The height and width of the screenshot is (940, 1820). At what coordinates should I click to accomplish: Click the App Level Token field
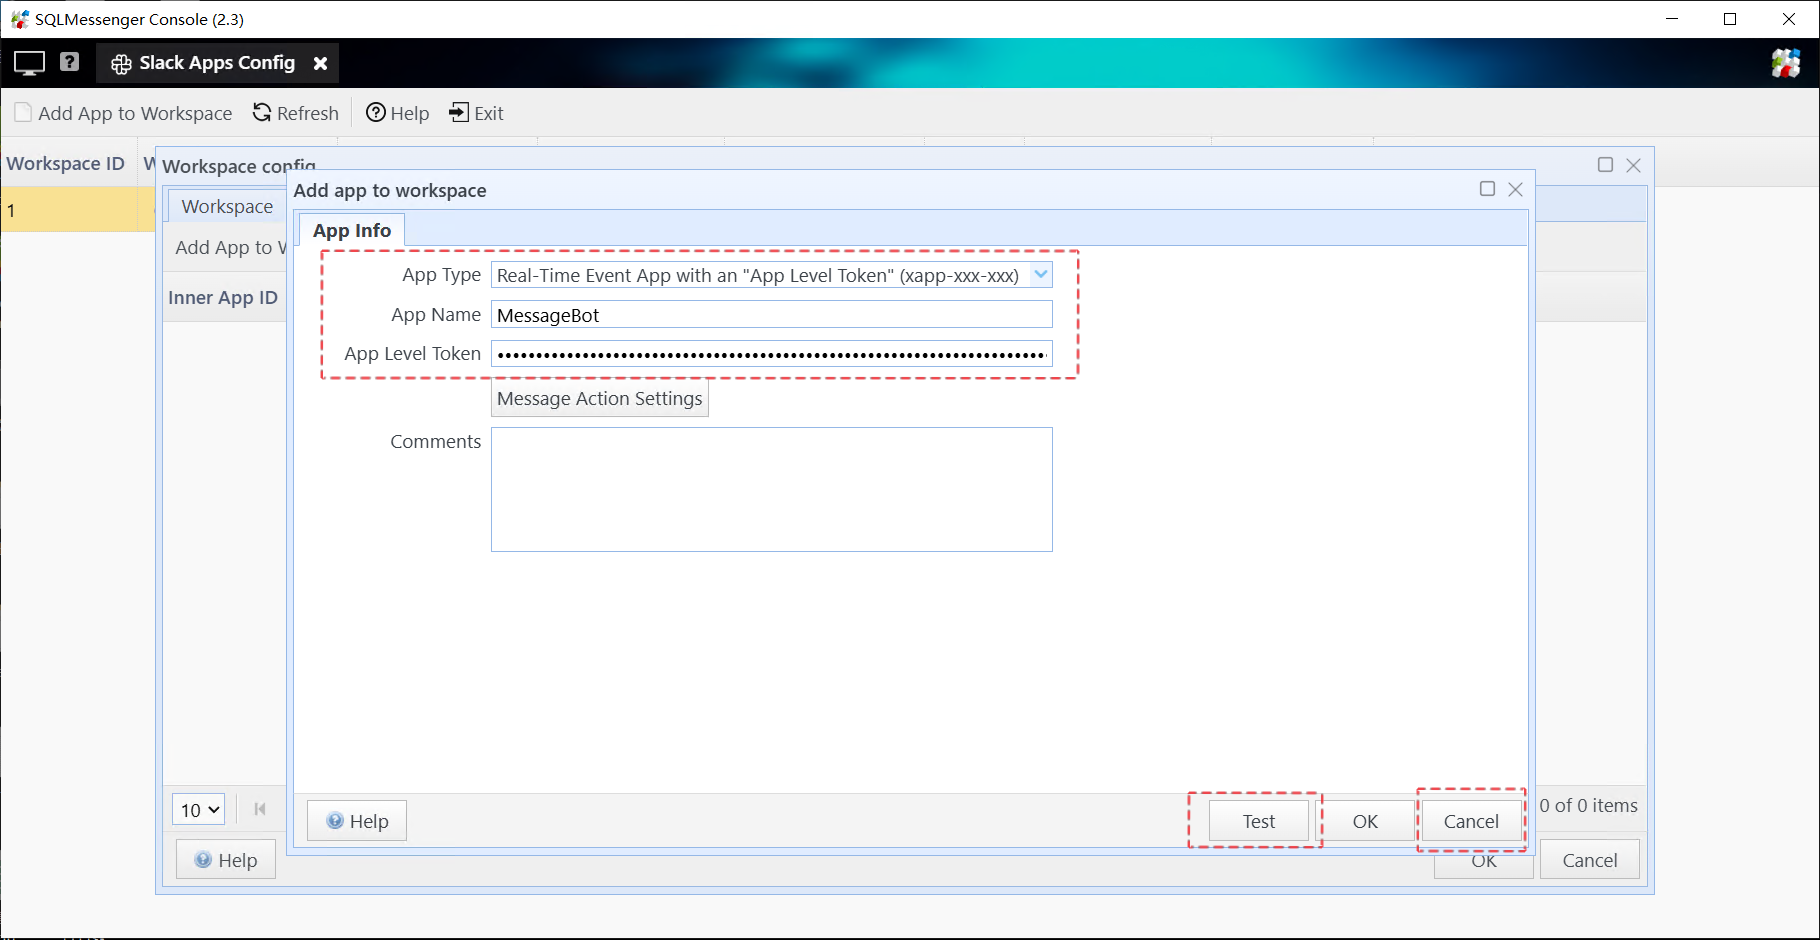[771, 354]
